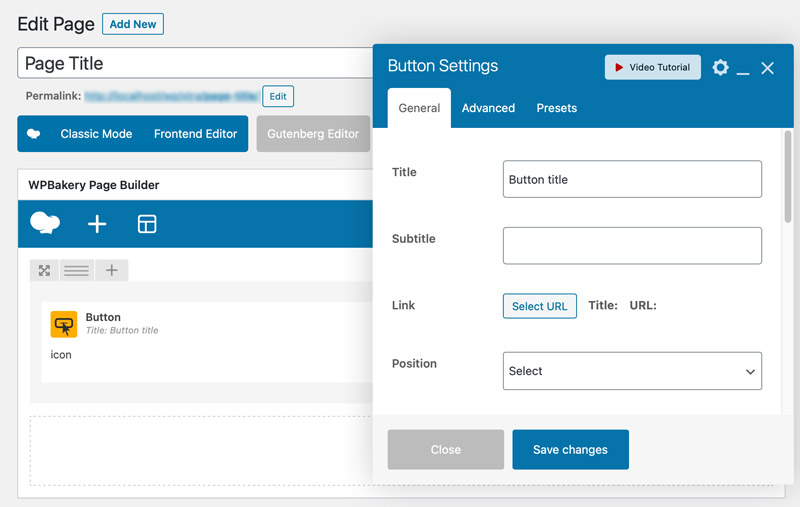Click the row drag handle lines icon
Screen dimensions: 800x507
click(77, 270)
